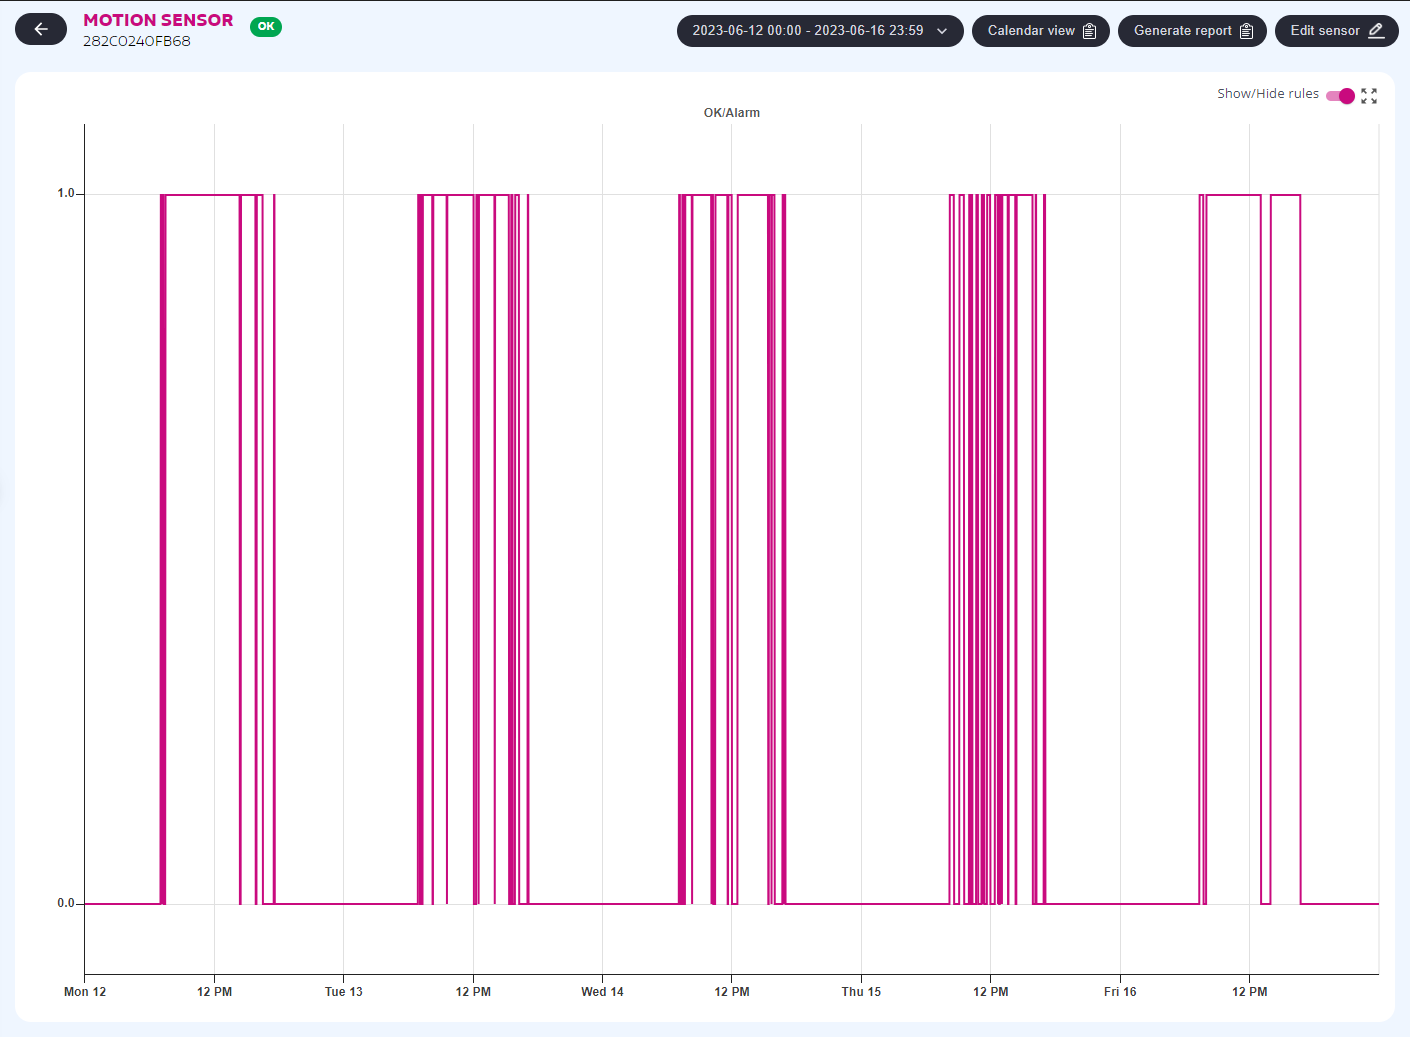Click the green OK status badge
The width and height of the screenshot is (1410, 1037).
pyautogui.click(x=266, y=27)
